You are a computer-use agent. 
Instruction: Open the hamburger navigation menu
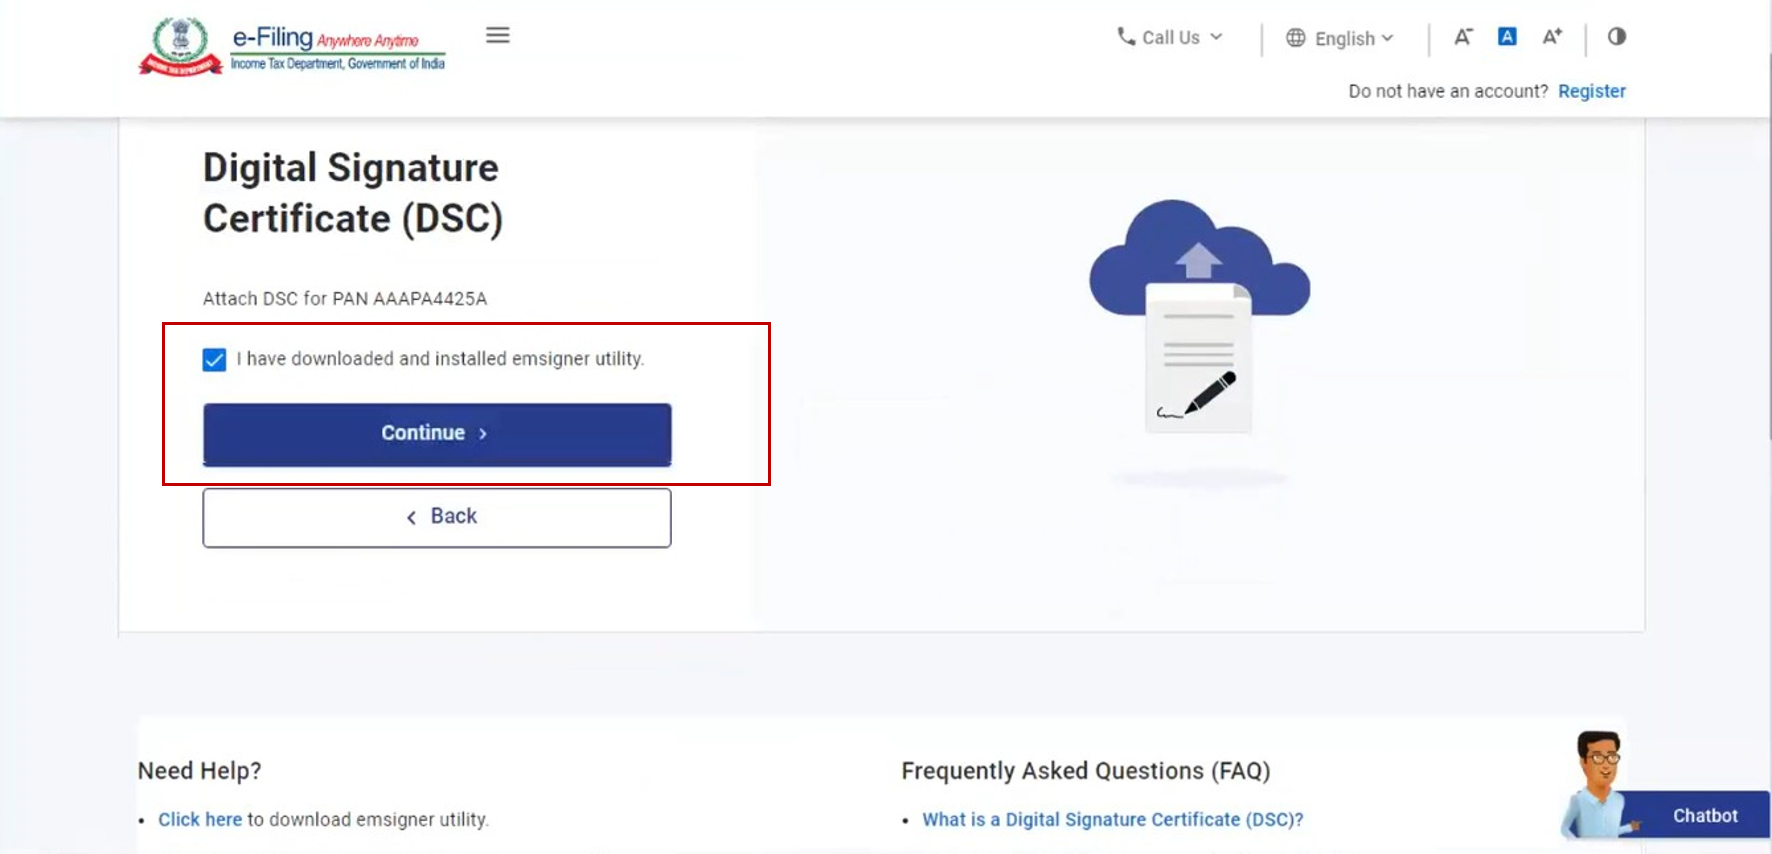click(497, 36)
